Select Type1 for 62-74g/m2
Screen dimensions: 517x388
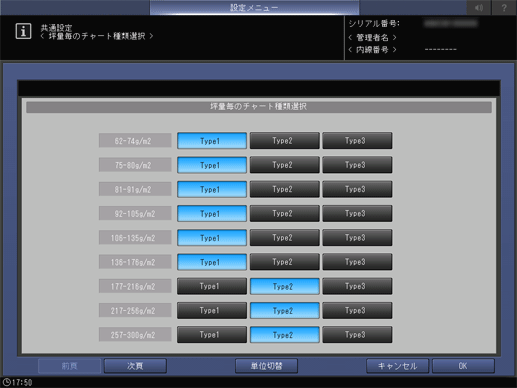click(212, 141)
